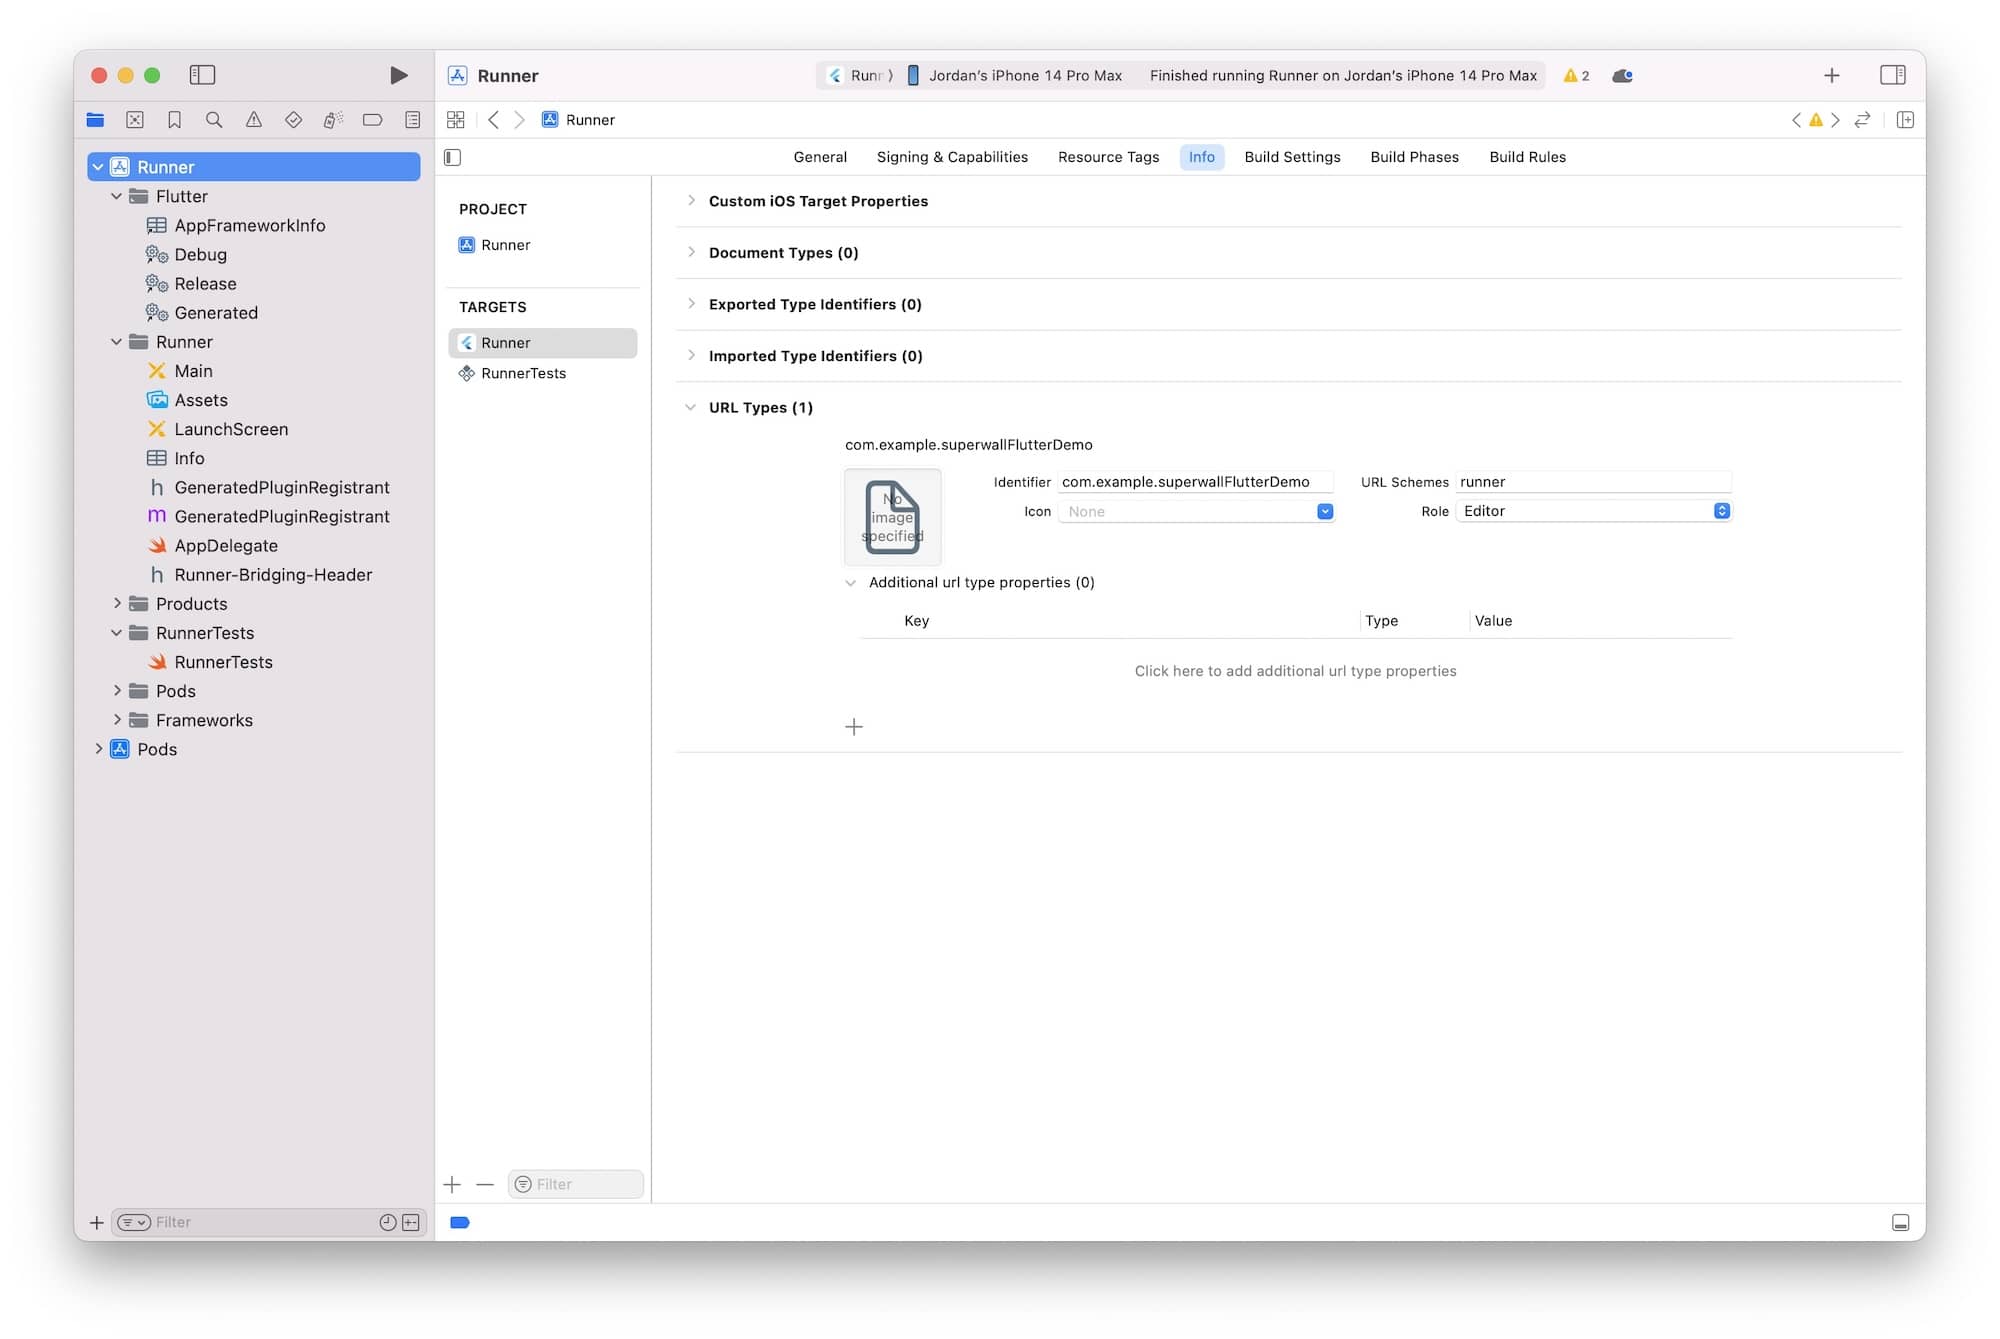The height and width of the screenshot is (1339, 2000).
Task: Toggle the left navigator sidebar
Action: point(203,75)
